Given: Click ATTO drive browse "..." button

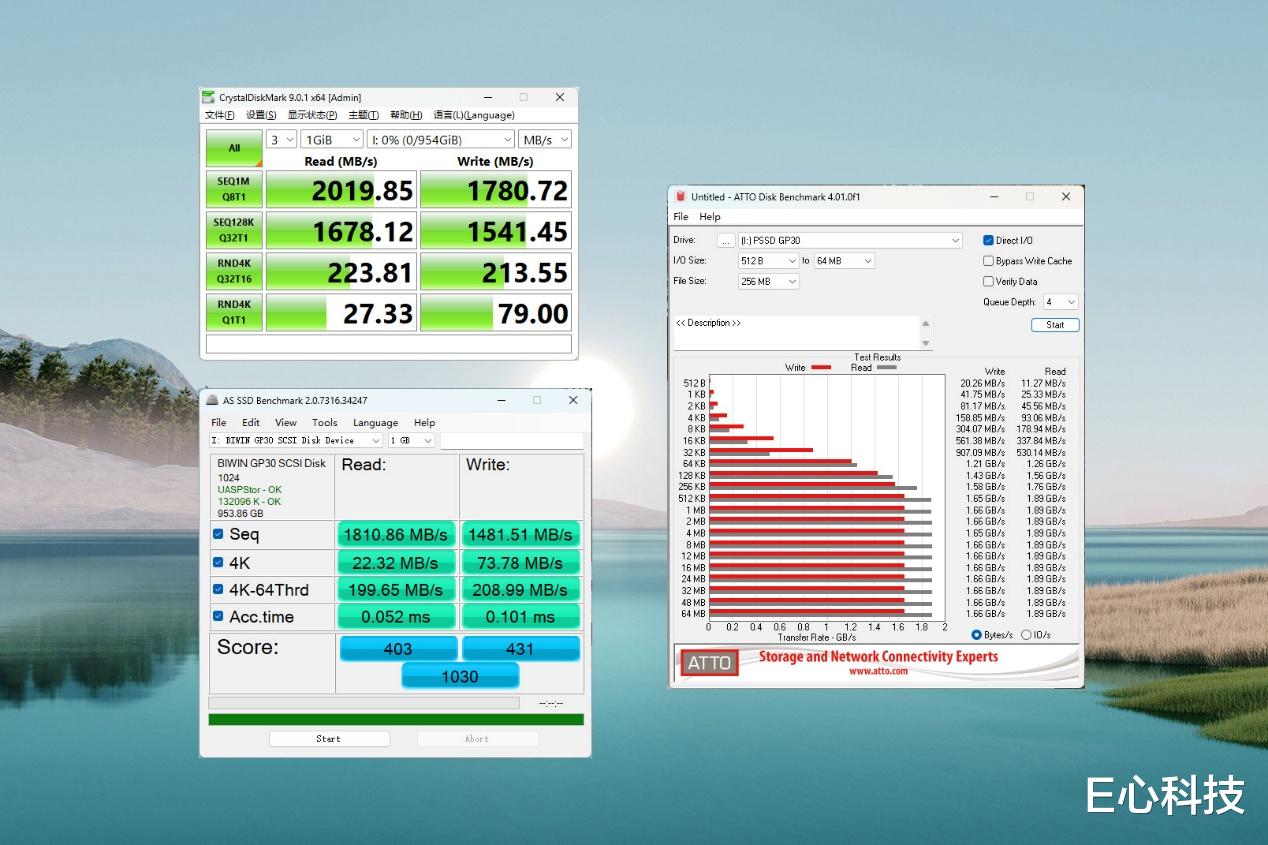Looking at the screenshot, I should tap(727, 240).
